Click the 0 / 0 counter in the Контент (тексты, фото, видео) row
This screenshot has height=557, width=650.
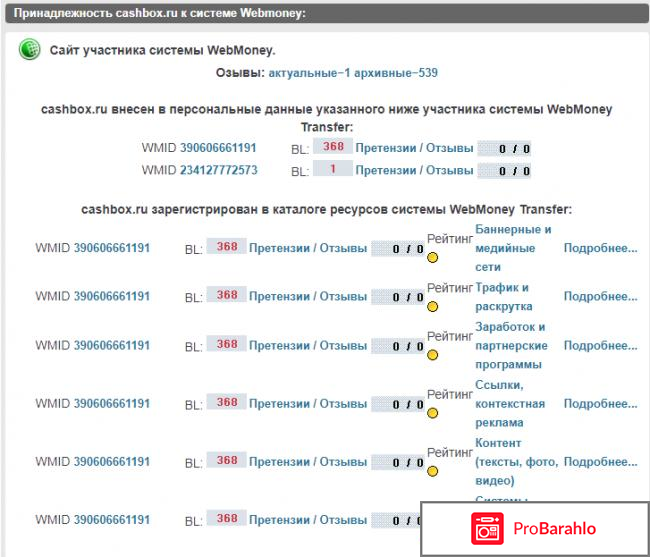[x=398, y=462]
